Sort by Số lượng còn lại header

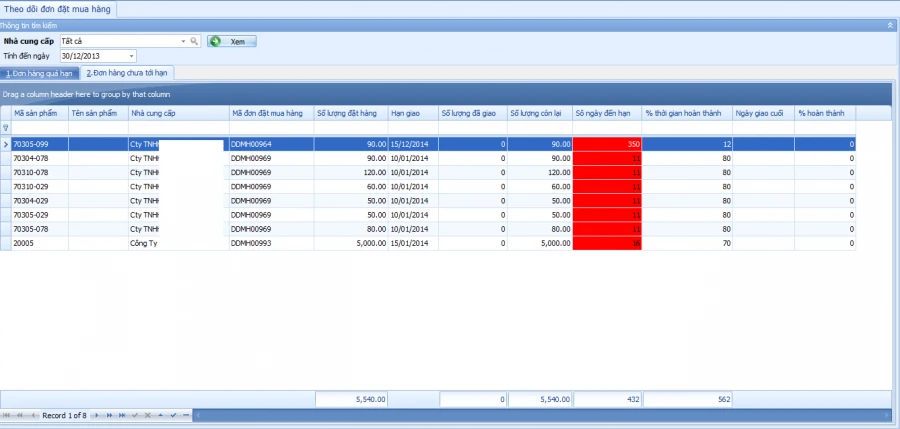click(540, 113)
